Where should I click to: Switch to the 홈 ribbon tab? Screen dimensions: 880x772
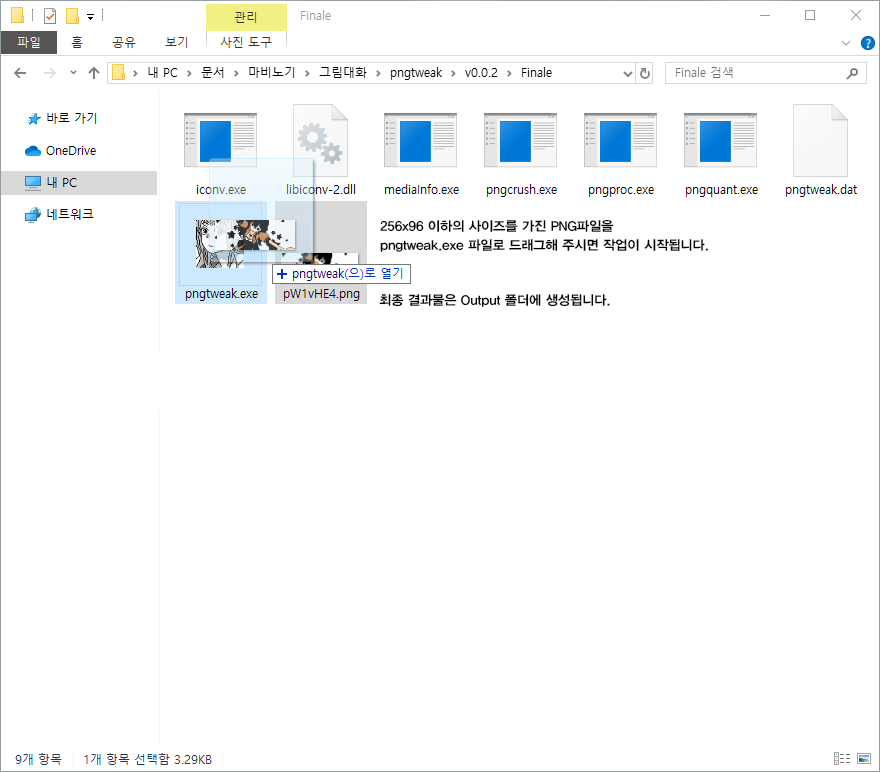pyautogui.click(x=77, y=42)
